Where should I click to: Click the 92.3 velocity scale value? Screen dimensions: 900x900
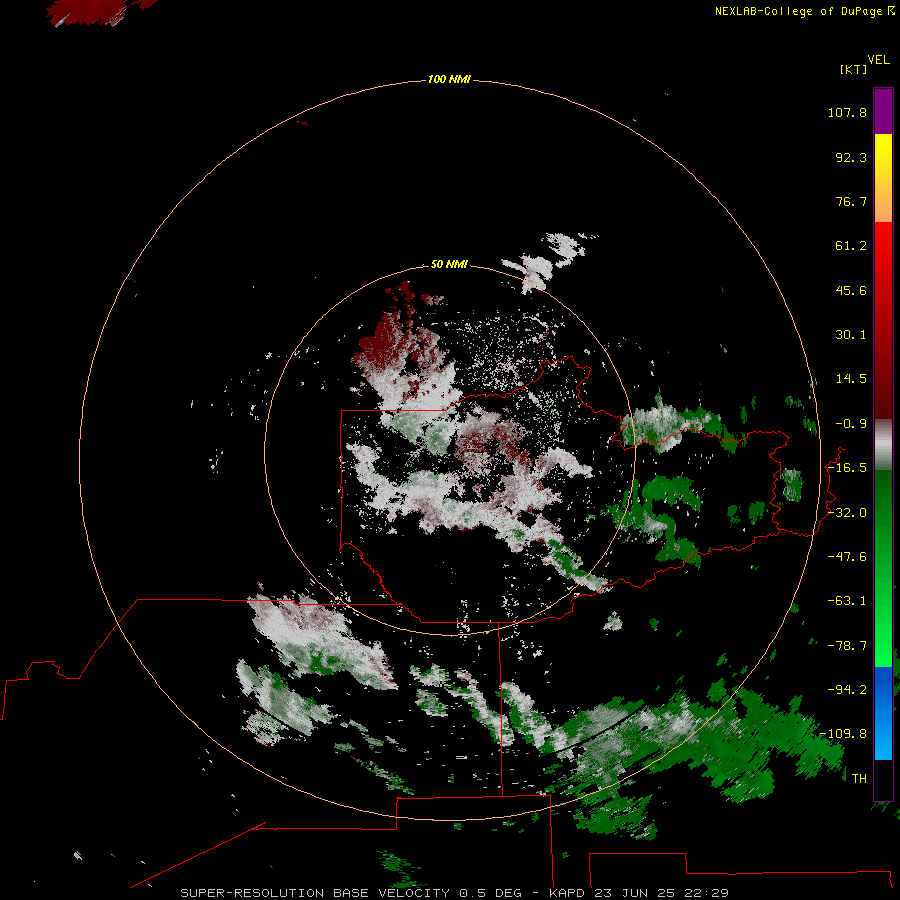pyautogui.click(x=851, y=157)
